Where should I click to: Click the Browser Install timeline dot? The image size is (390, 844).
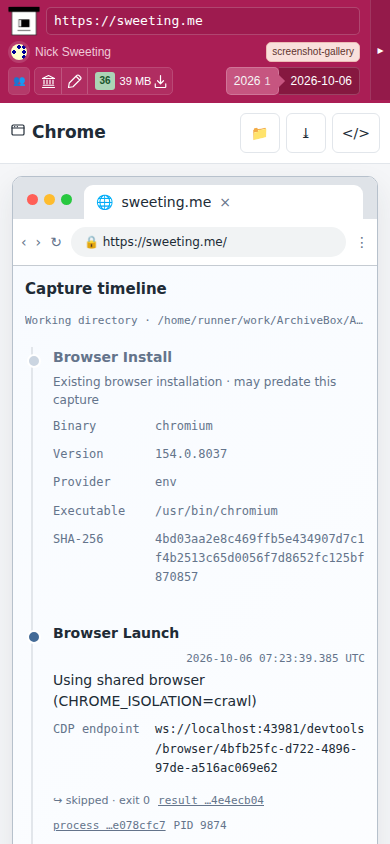(34, 361)
